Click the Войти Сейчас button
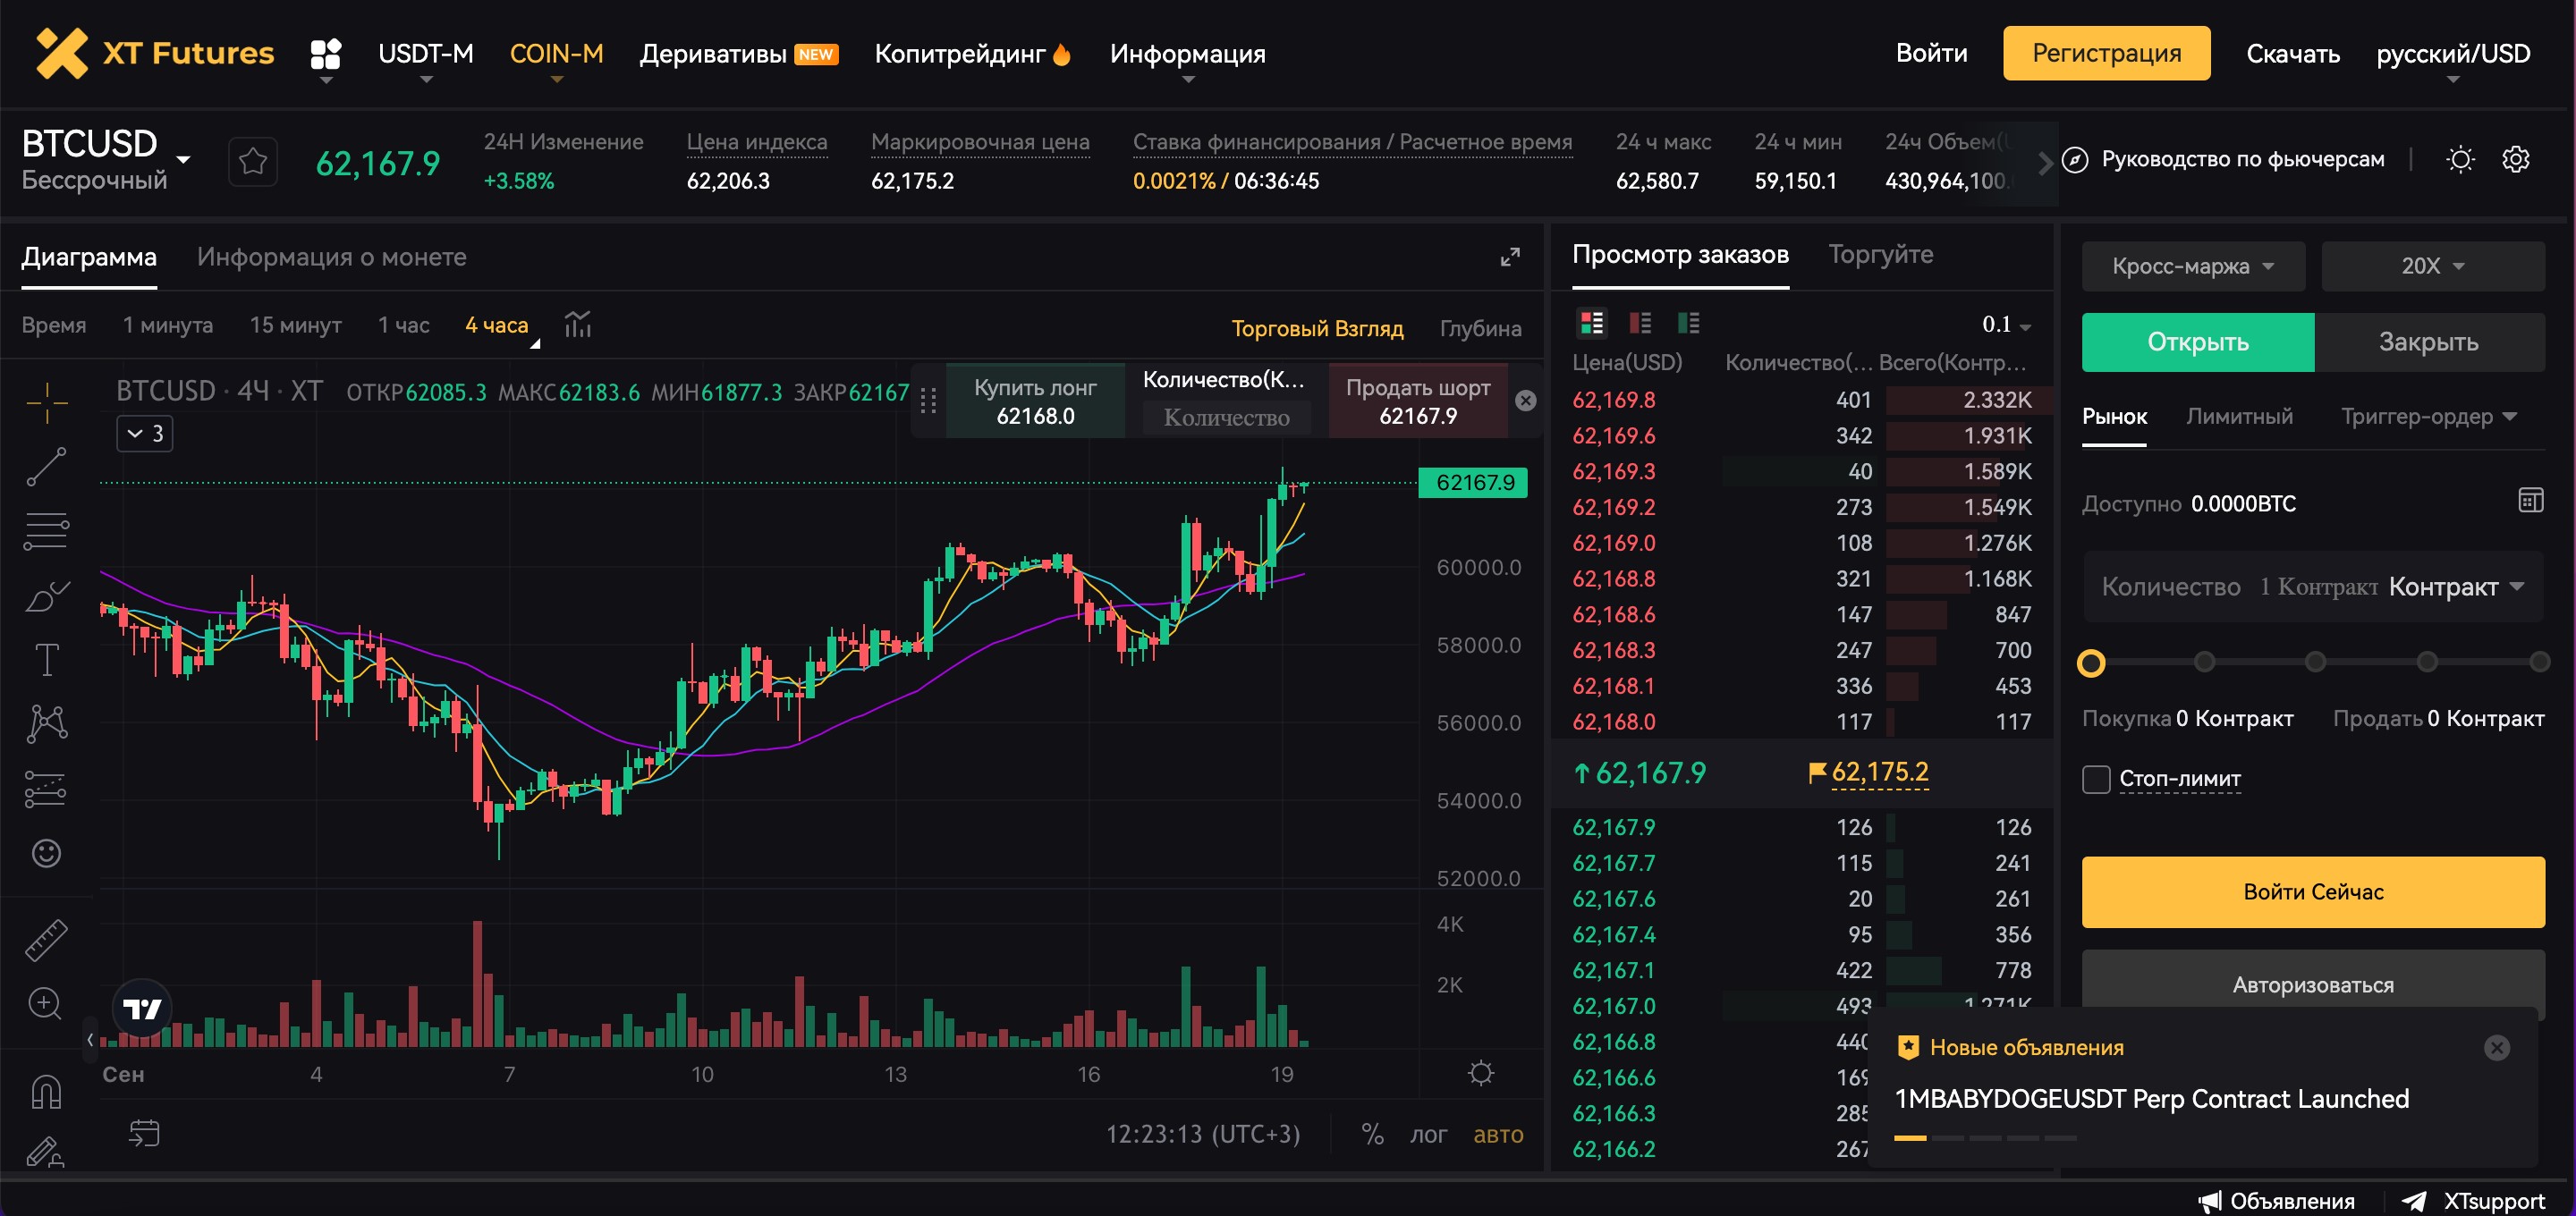The width and height of the screenshot is (2576, 1216). point(2313,891)
